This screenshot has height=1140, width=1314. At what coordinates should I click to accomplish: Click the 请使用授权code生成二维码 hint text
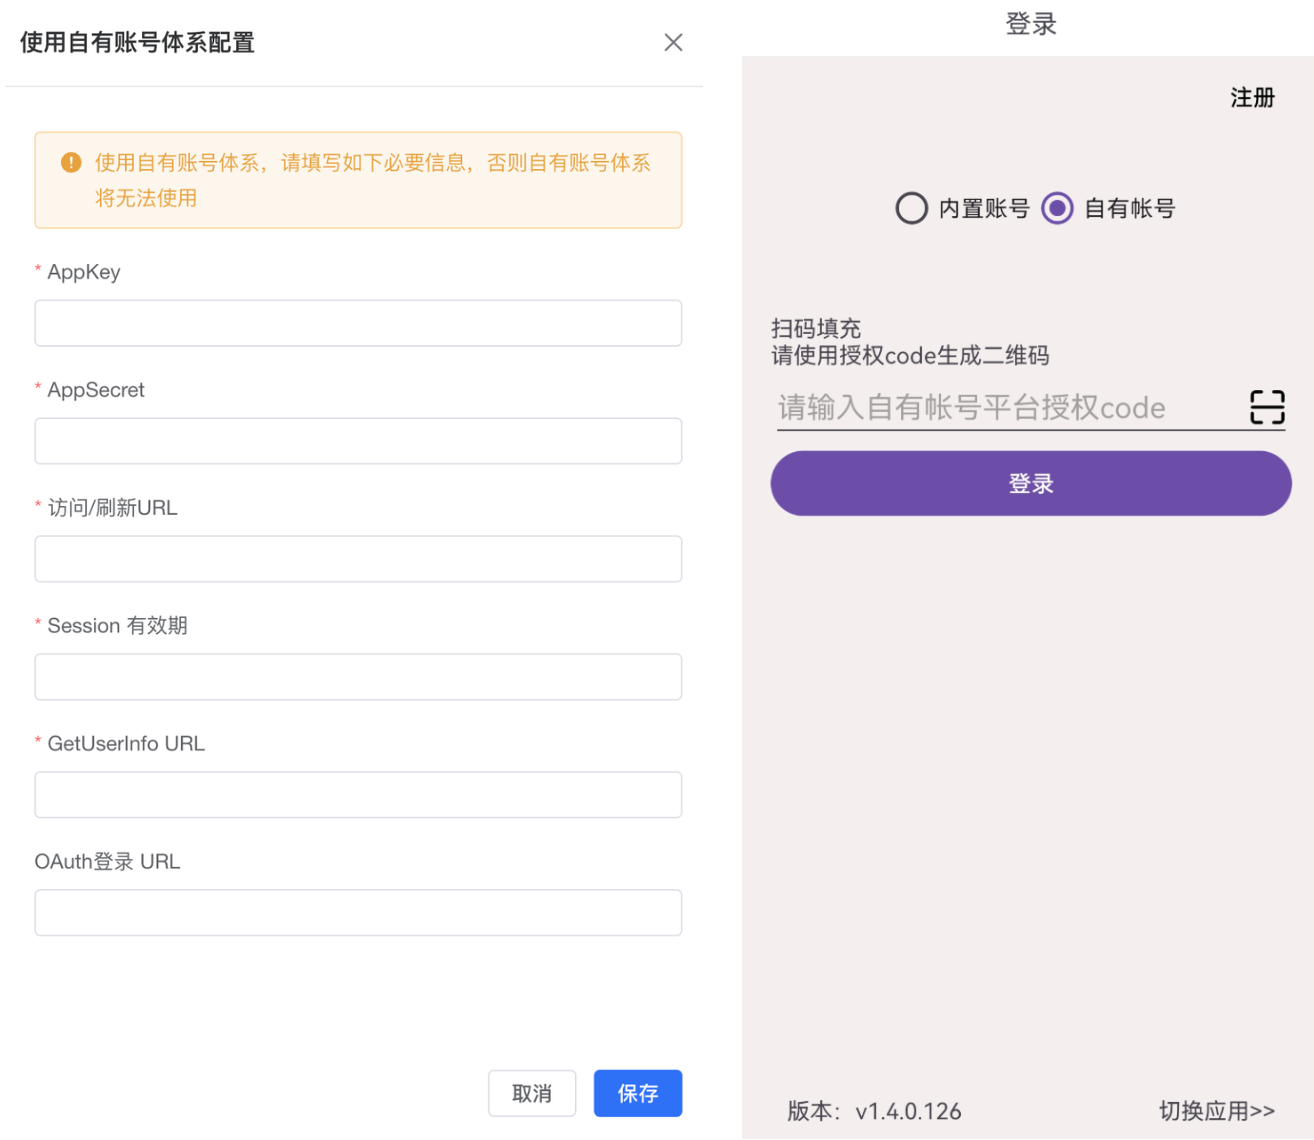910,355
